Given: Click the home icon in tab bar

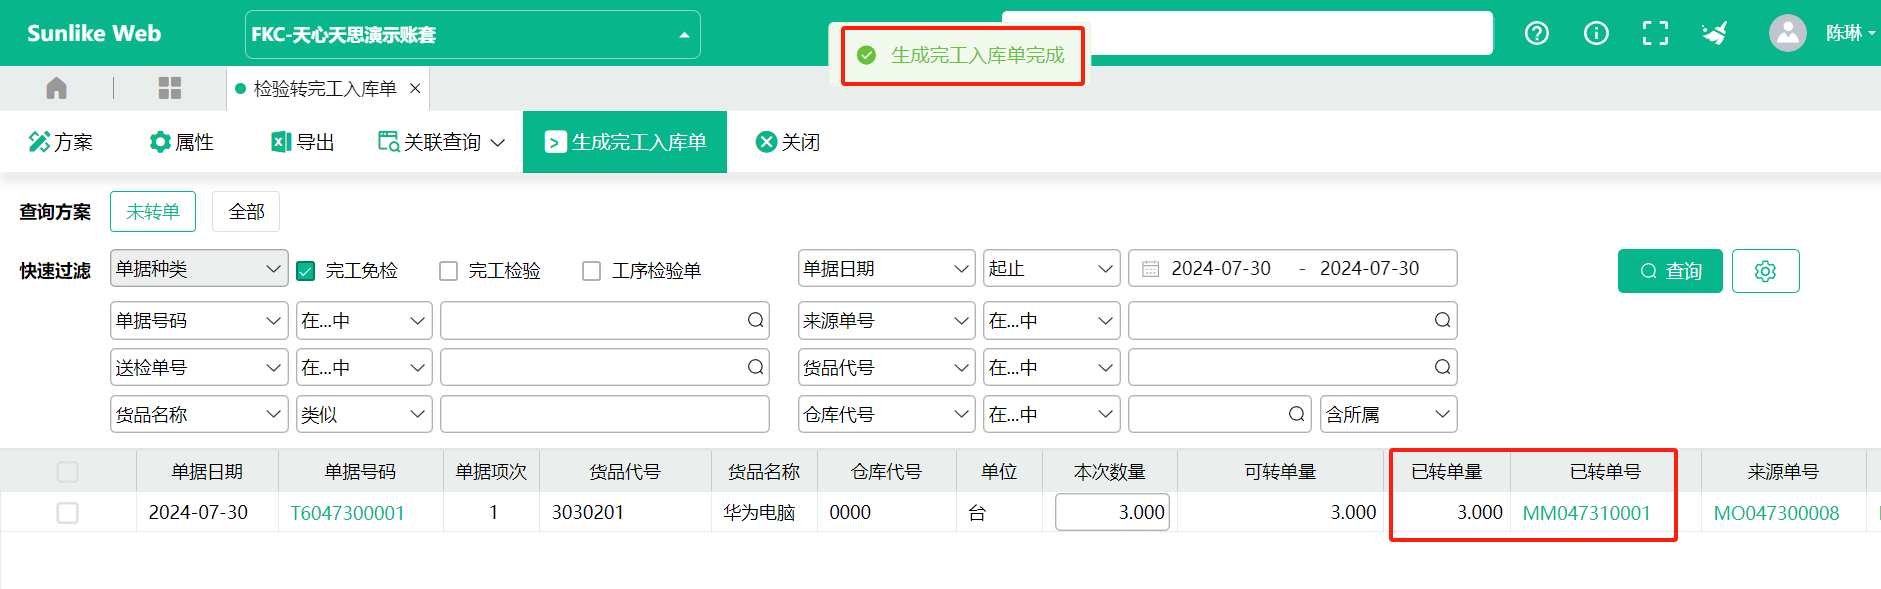Looking at the screenshot, I should [x=57, y=89].
